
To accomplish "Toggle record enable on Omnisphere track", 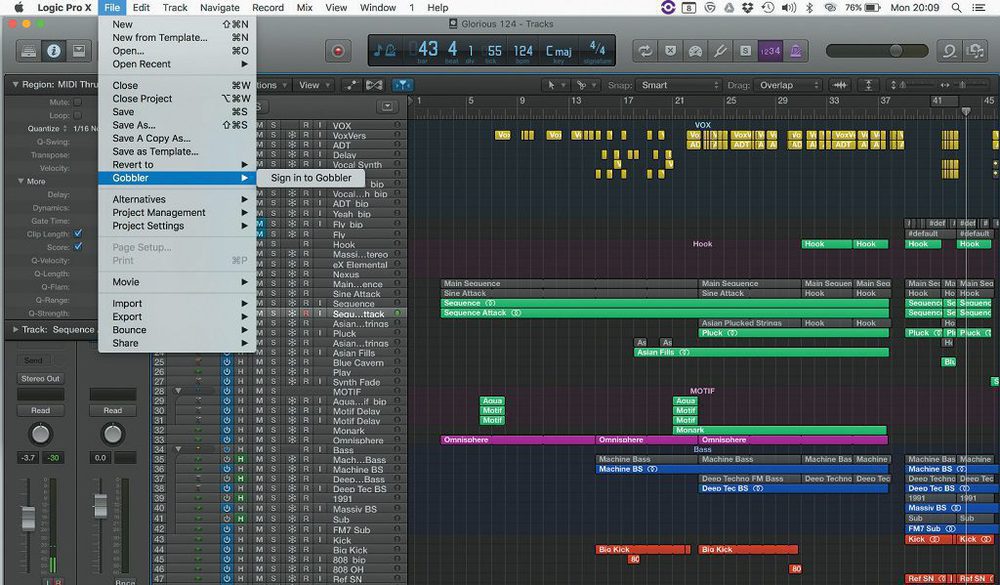I will click(x=306, y=440).
